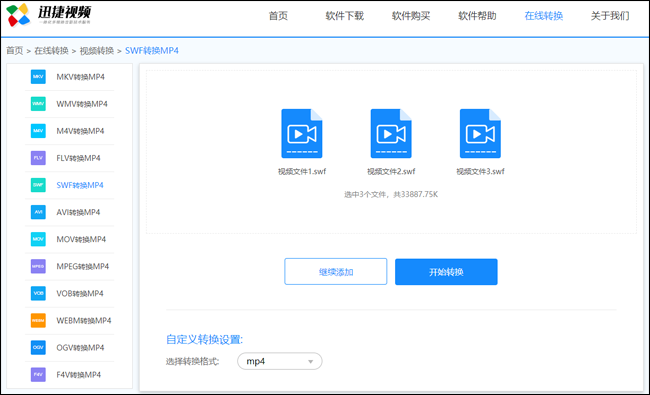Click the F4V format icon in sidebar
Screen dimensions: 650x395
point(38,375)
